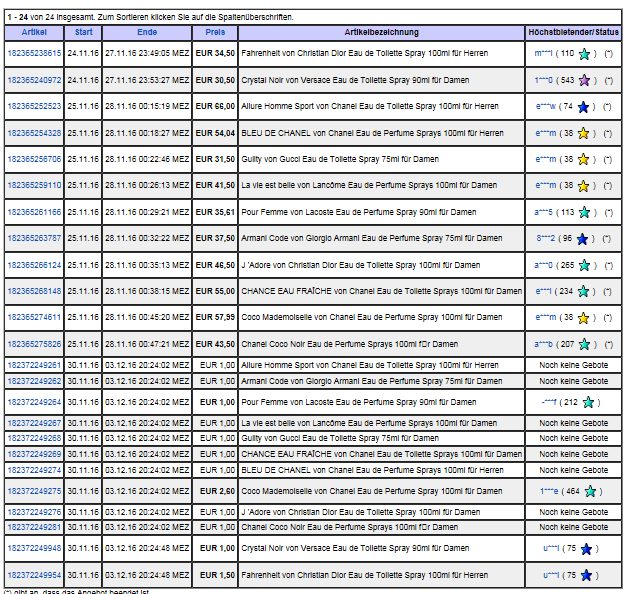Click blue star beside bidder (96)
The image size is (627, 594).
pos(583,239)
